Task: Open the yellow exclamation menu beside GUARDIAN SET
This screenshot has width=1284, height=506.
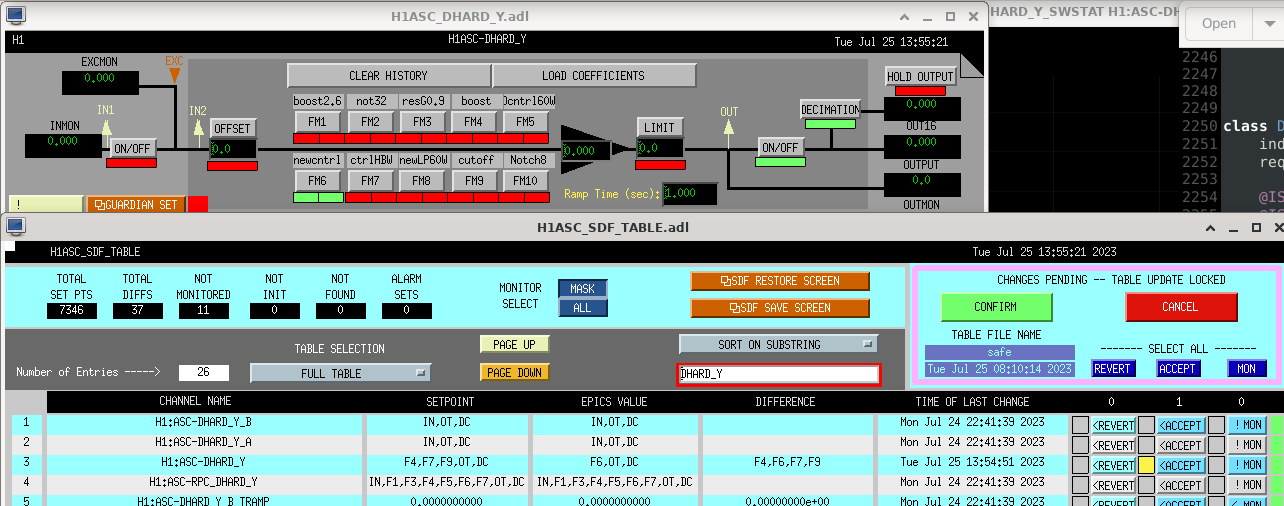Action: coord(45,204)
